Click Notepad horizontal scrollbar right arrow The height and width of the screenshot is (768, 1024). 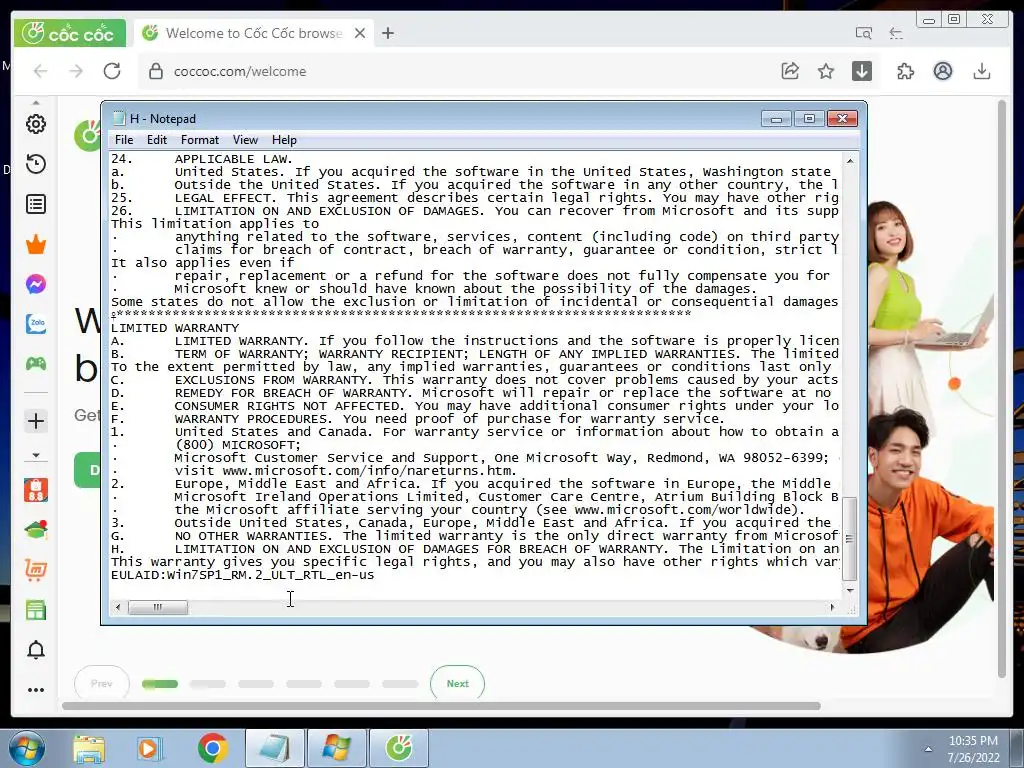(x=832, y=607)
